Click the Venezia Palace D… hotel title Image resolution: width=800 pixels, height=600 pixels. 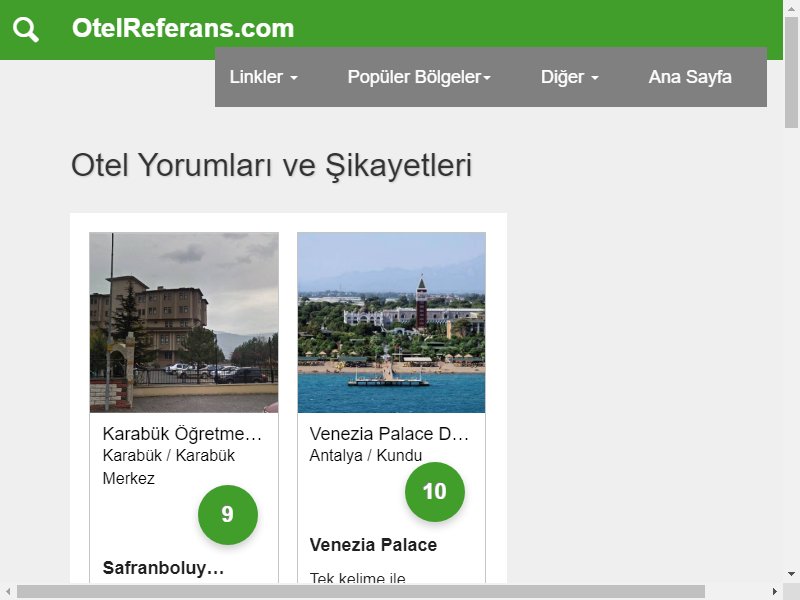(x=389, y=434)
